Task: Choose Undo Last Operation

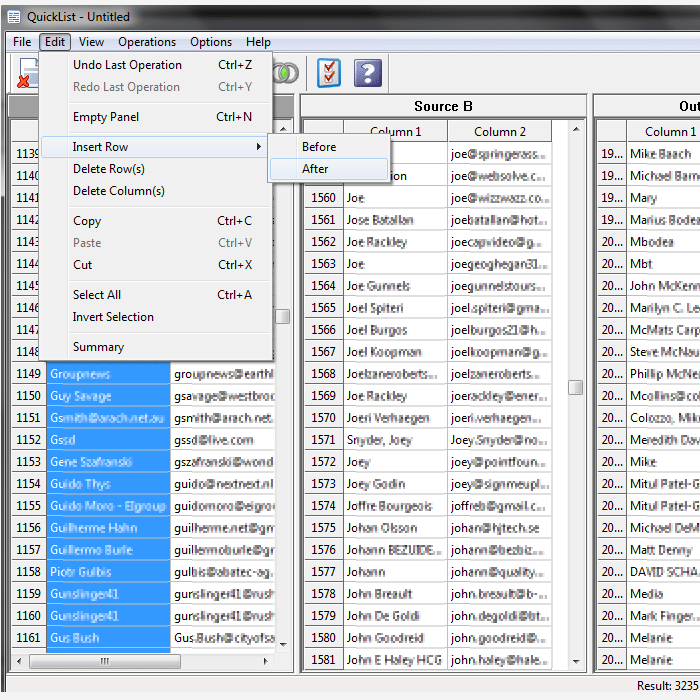Action: pos(157,65)
